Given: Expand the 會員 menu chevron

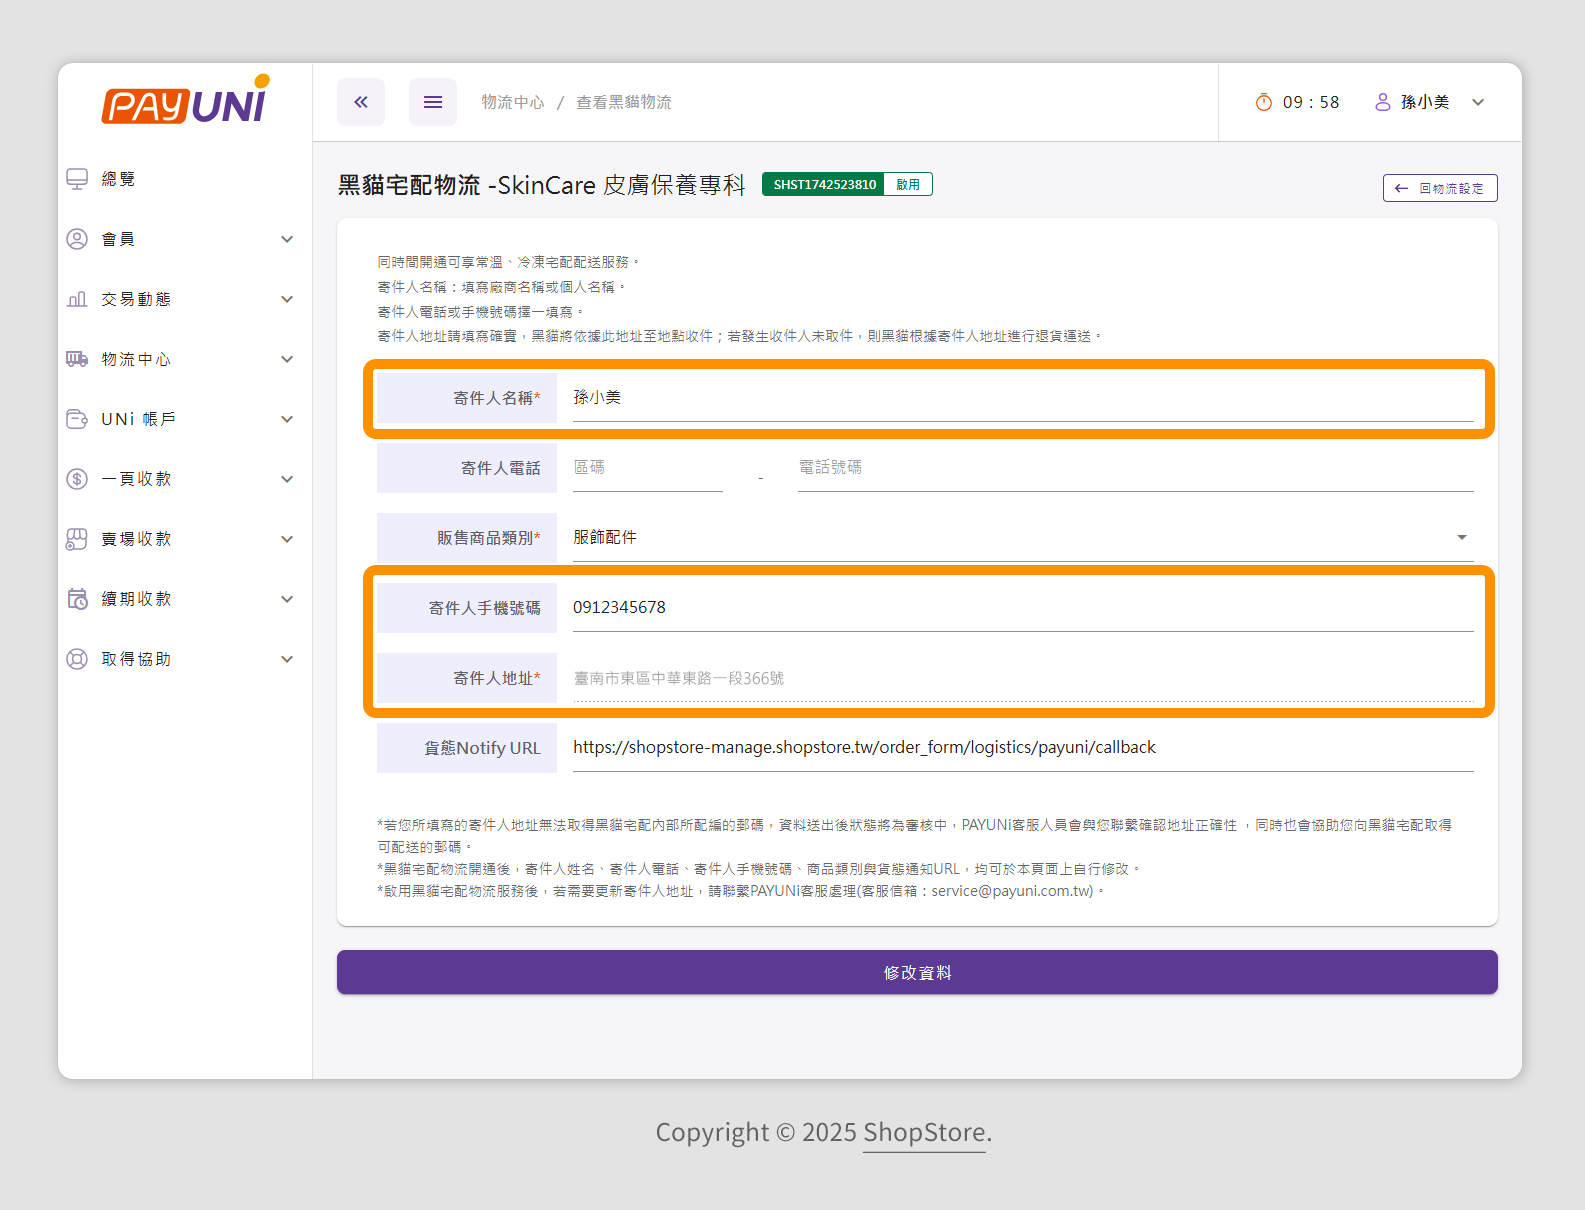Looking at the screenshot, I should click(x=287, y=239).
